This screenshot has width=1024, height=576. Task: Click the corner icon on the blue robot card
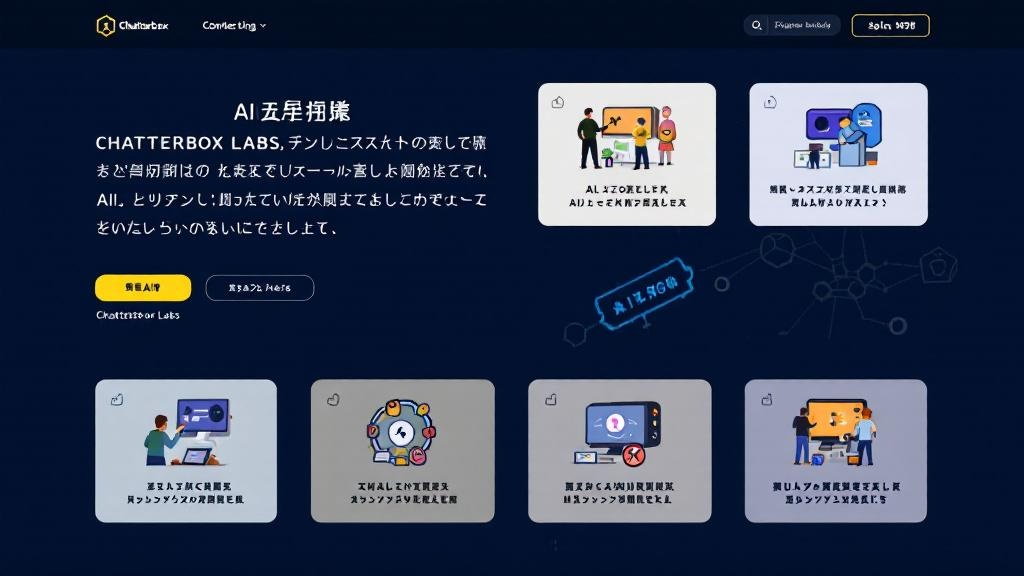tap(770, 102)
